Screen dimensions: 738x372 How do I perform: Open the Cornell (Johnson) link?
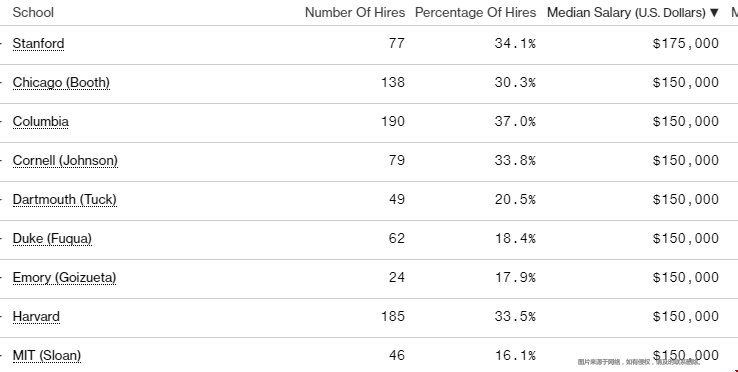click(x=65, y=161)
